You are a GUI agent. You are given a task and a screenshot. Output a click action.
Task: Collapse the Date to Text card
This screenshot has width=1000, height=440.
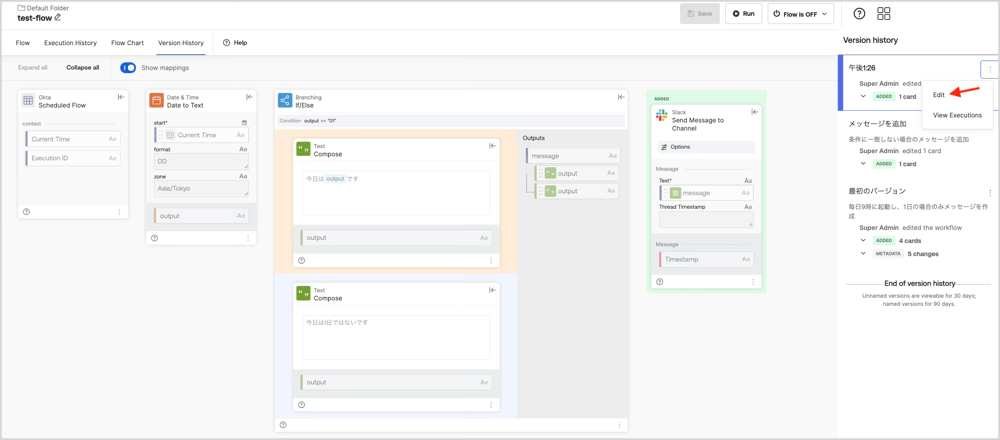click(249, 97)
